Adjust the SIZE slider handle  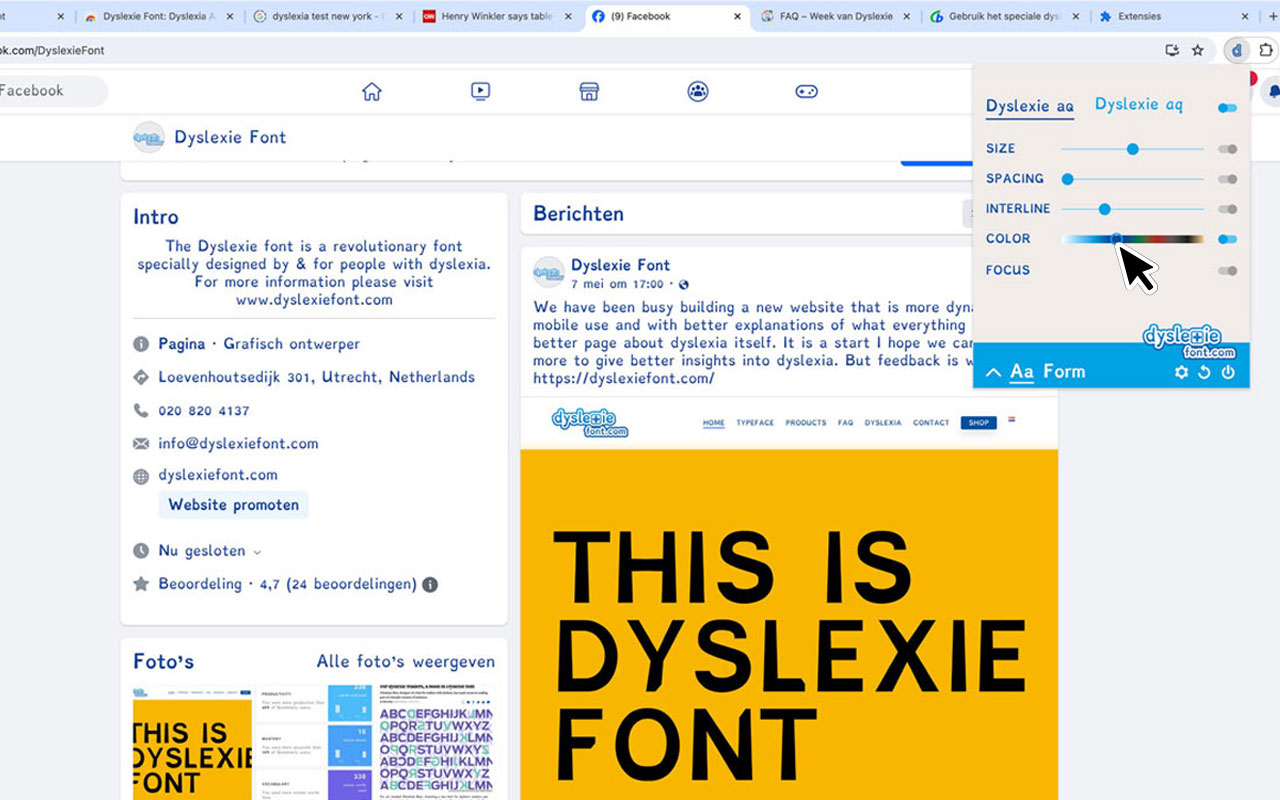[x=1133, y=149]
